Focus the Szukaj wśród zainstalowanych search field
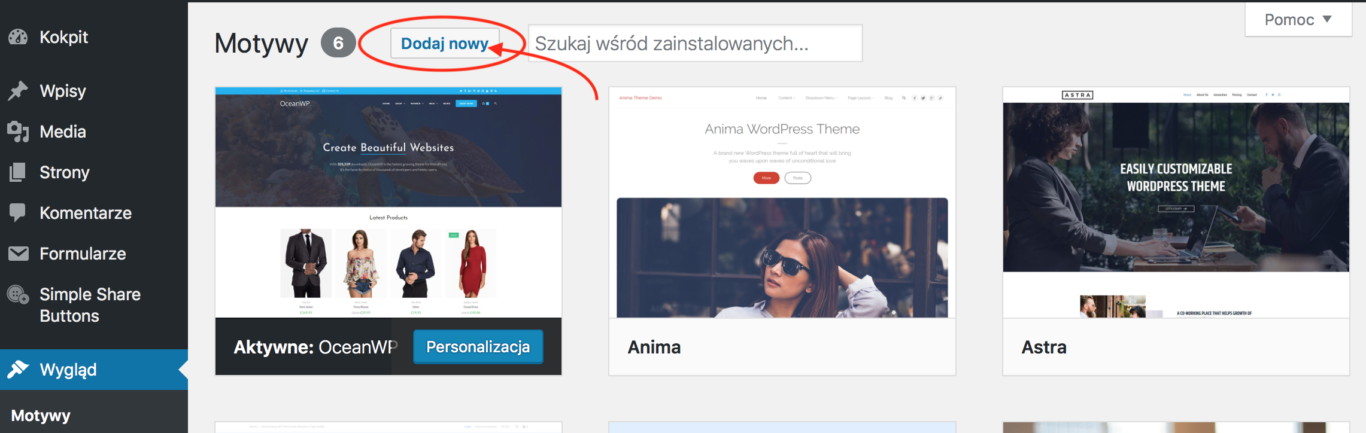Viewport: 1366px width, 433px height. (x=695, y=44)
